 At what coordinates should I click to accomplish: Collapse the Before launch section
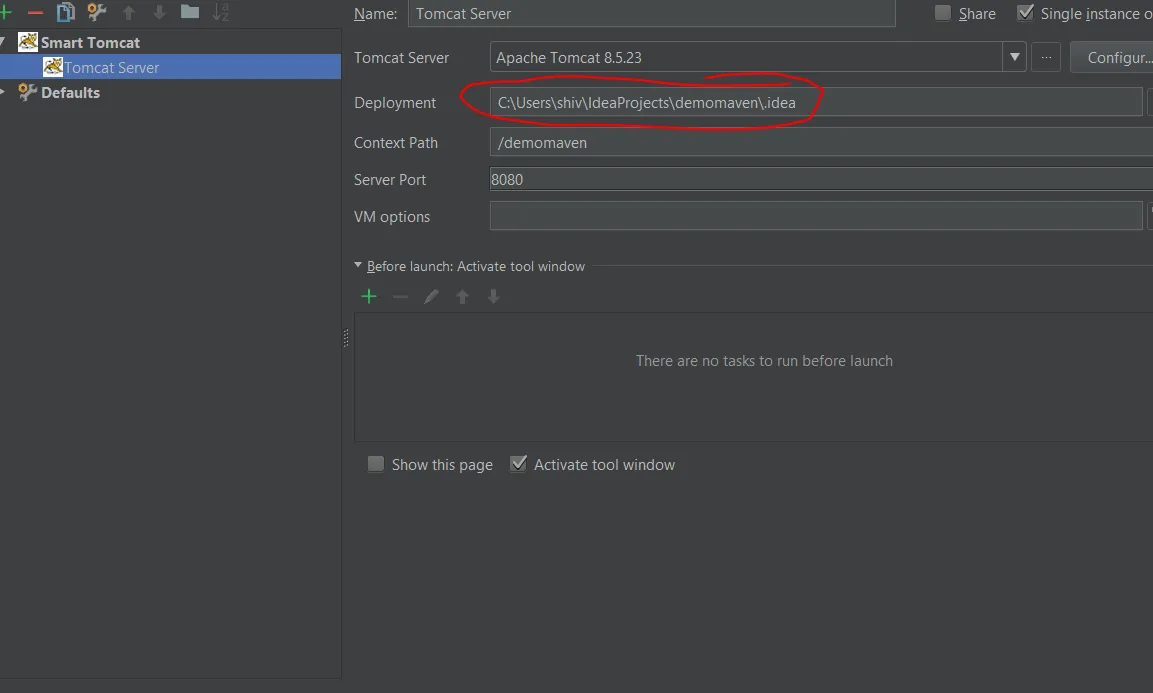click(x=358, y=266)
